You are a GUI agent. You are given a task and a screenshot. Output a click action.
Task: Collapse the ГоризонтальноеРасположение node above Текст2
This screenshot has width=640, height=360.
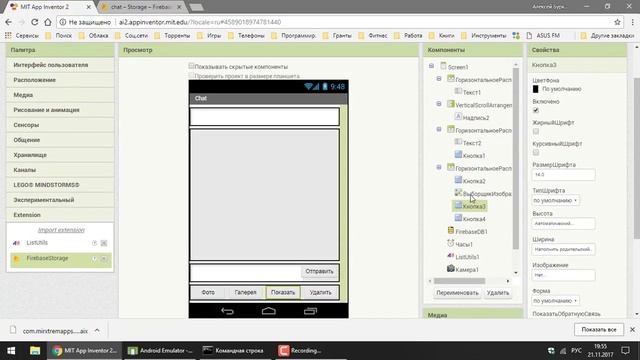click(439, 129)
